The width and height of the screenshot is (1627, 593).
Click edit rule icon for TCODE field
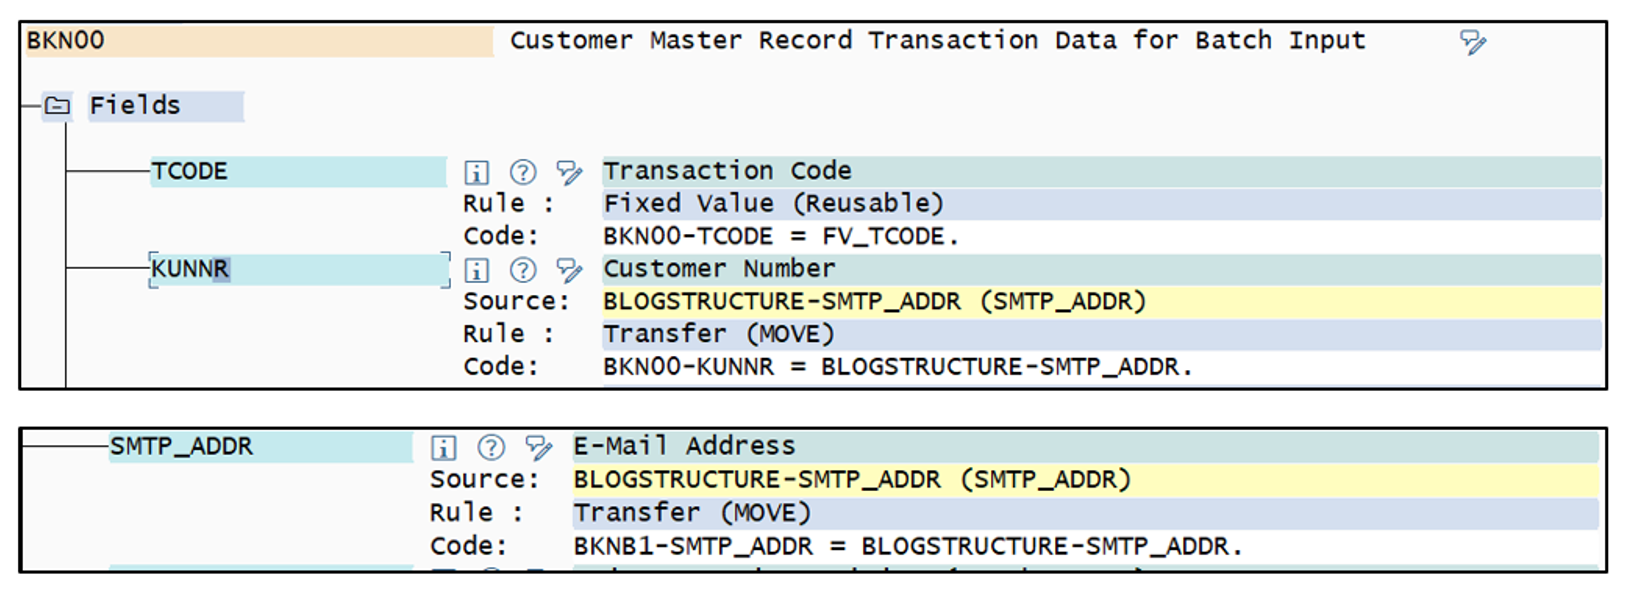tap(569, 172)
